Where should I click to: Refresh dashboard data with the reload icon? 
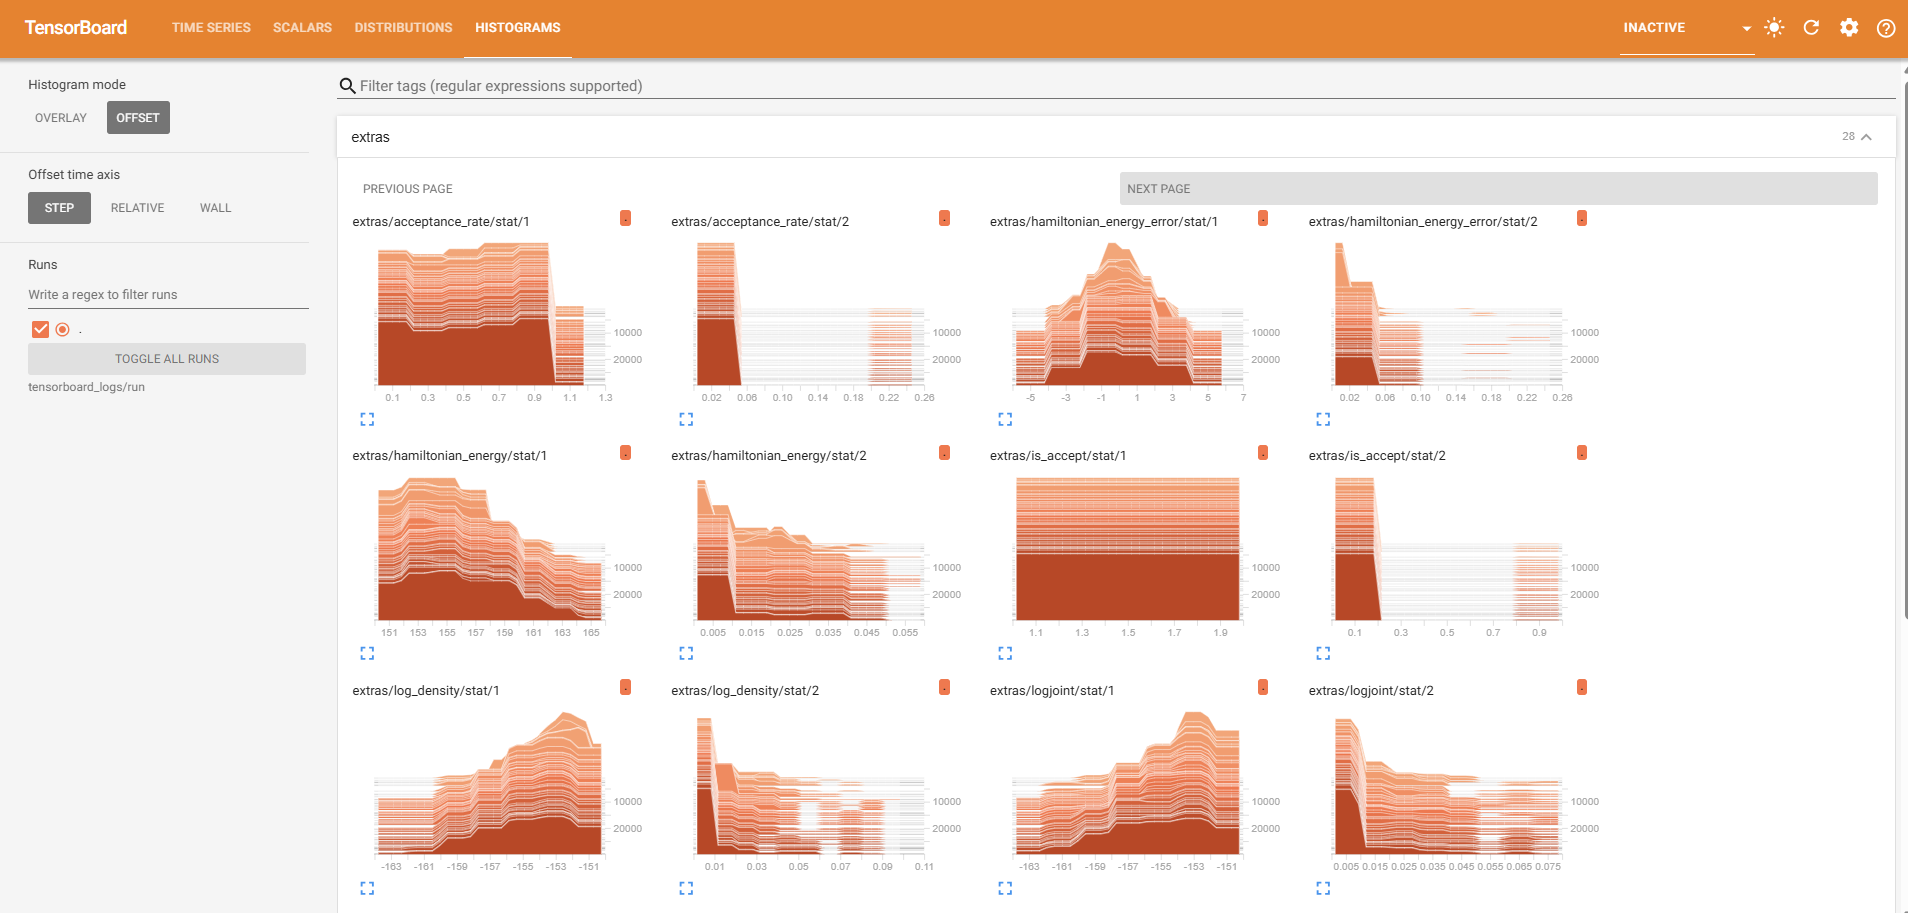tap(1811, 27)
